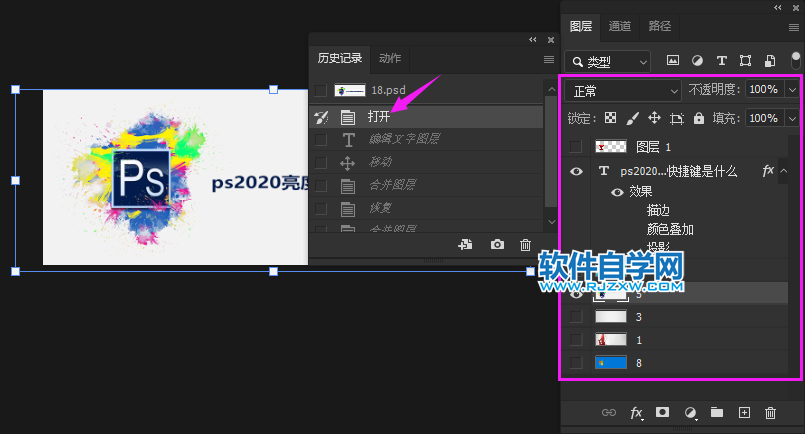Click fill value 100% field
This screenshot has width=805, height=434.
(765, 119)
